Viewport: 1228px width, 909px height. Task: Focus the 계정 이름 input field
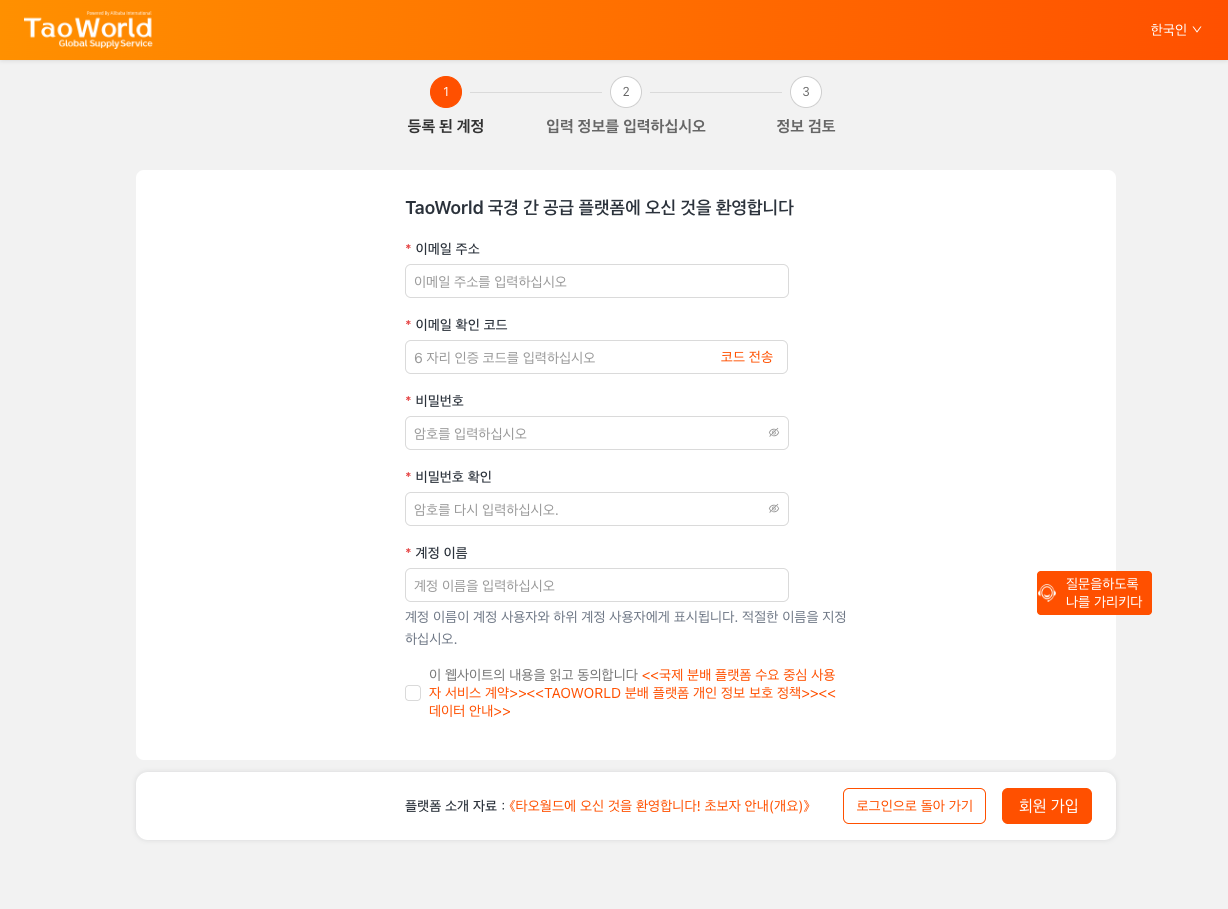(x=597, y=585)
